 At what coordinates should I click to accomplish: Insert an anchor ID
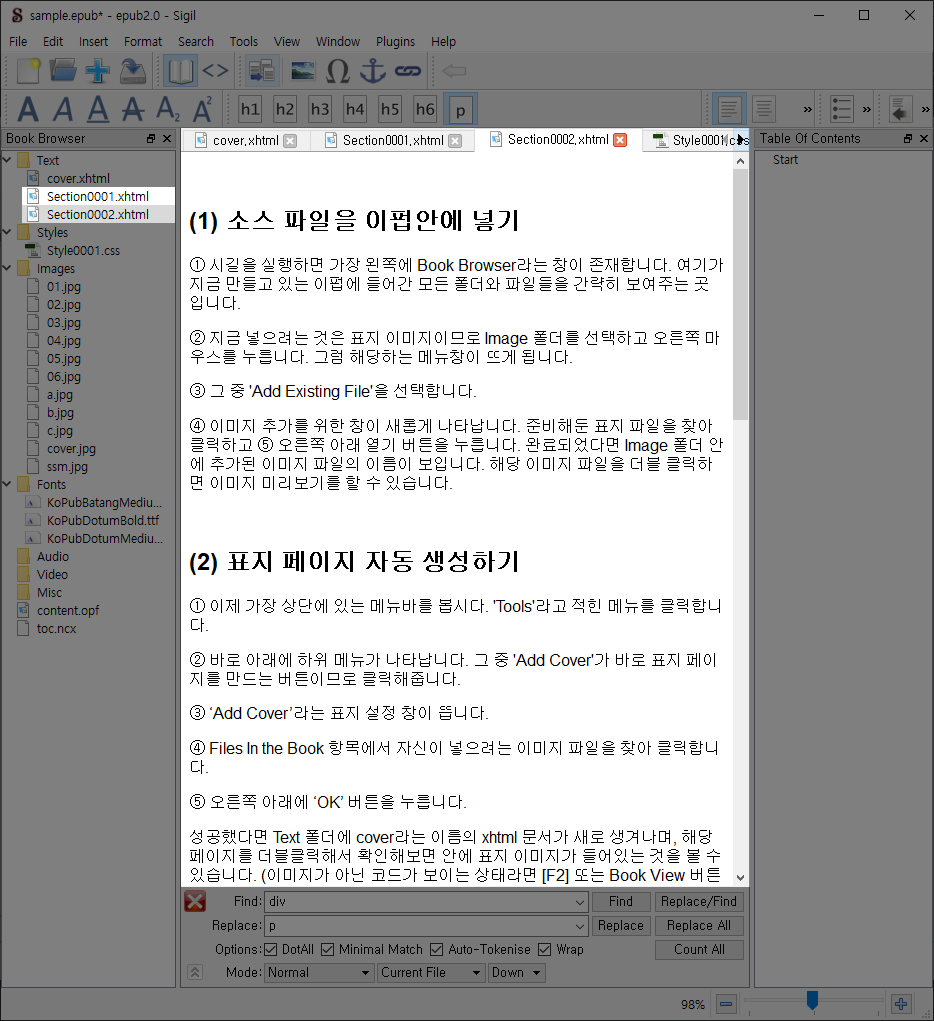pos(372,71)
